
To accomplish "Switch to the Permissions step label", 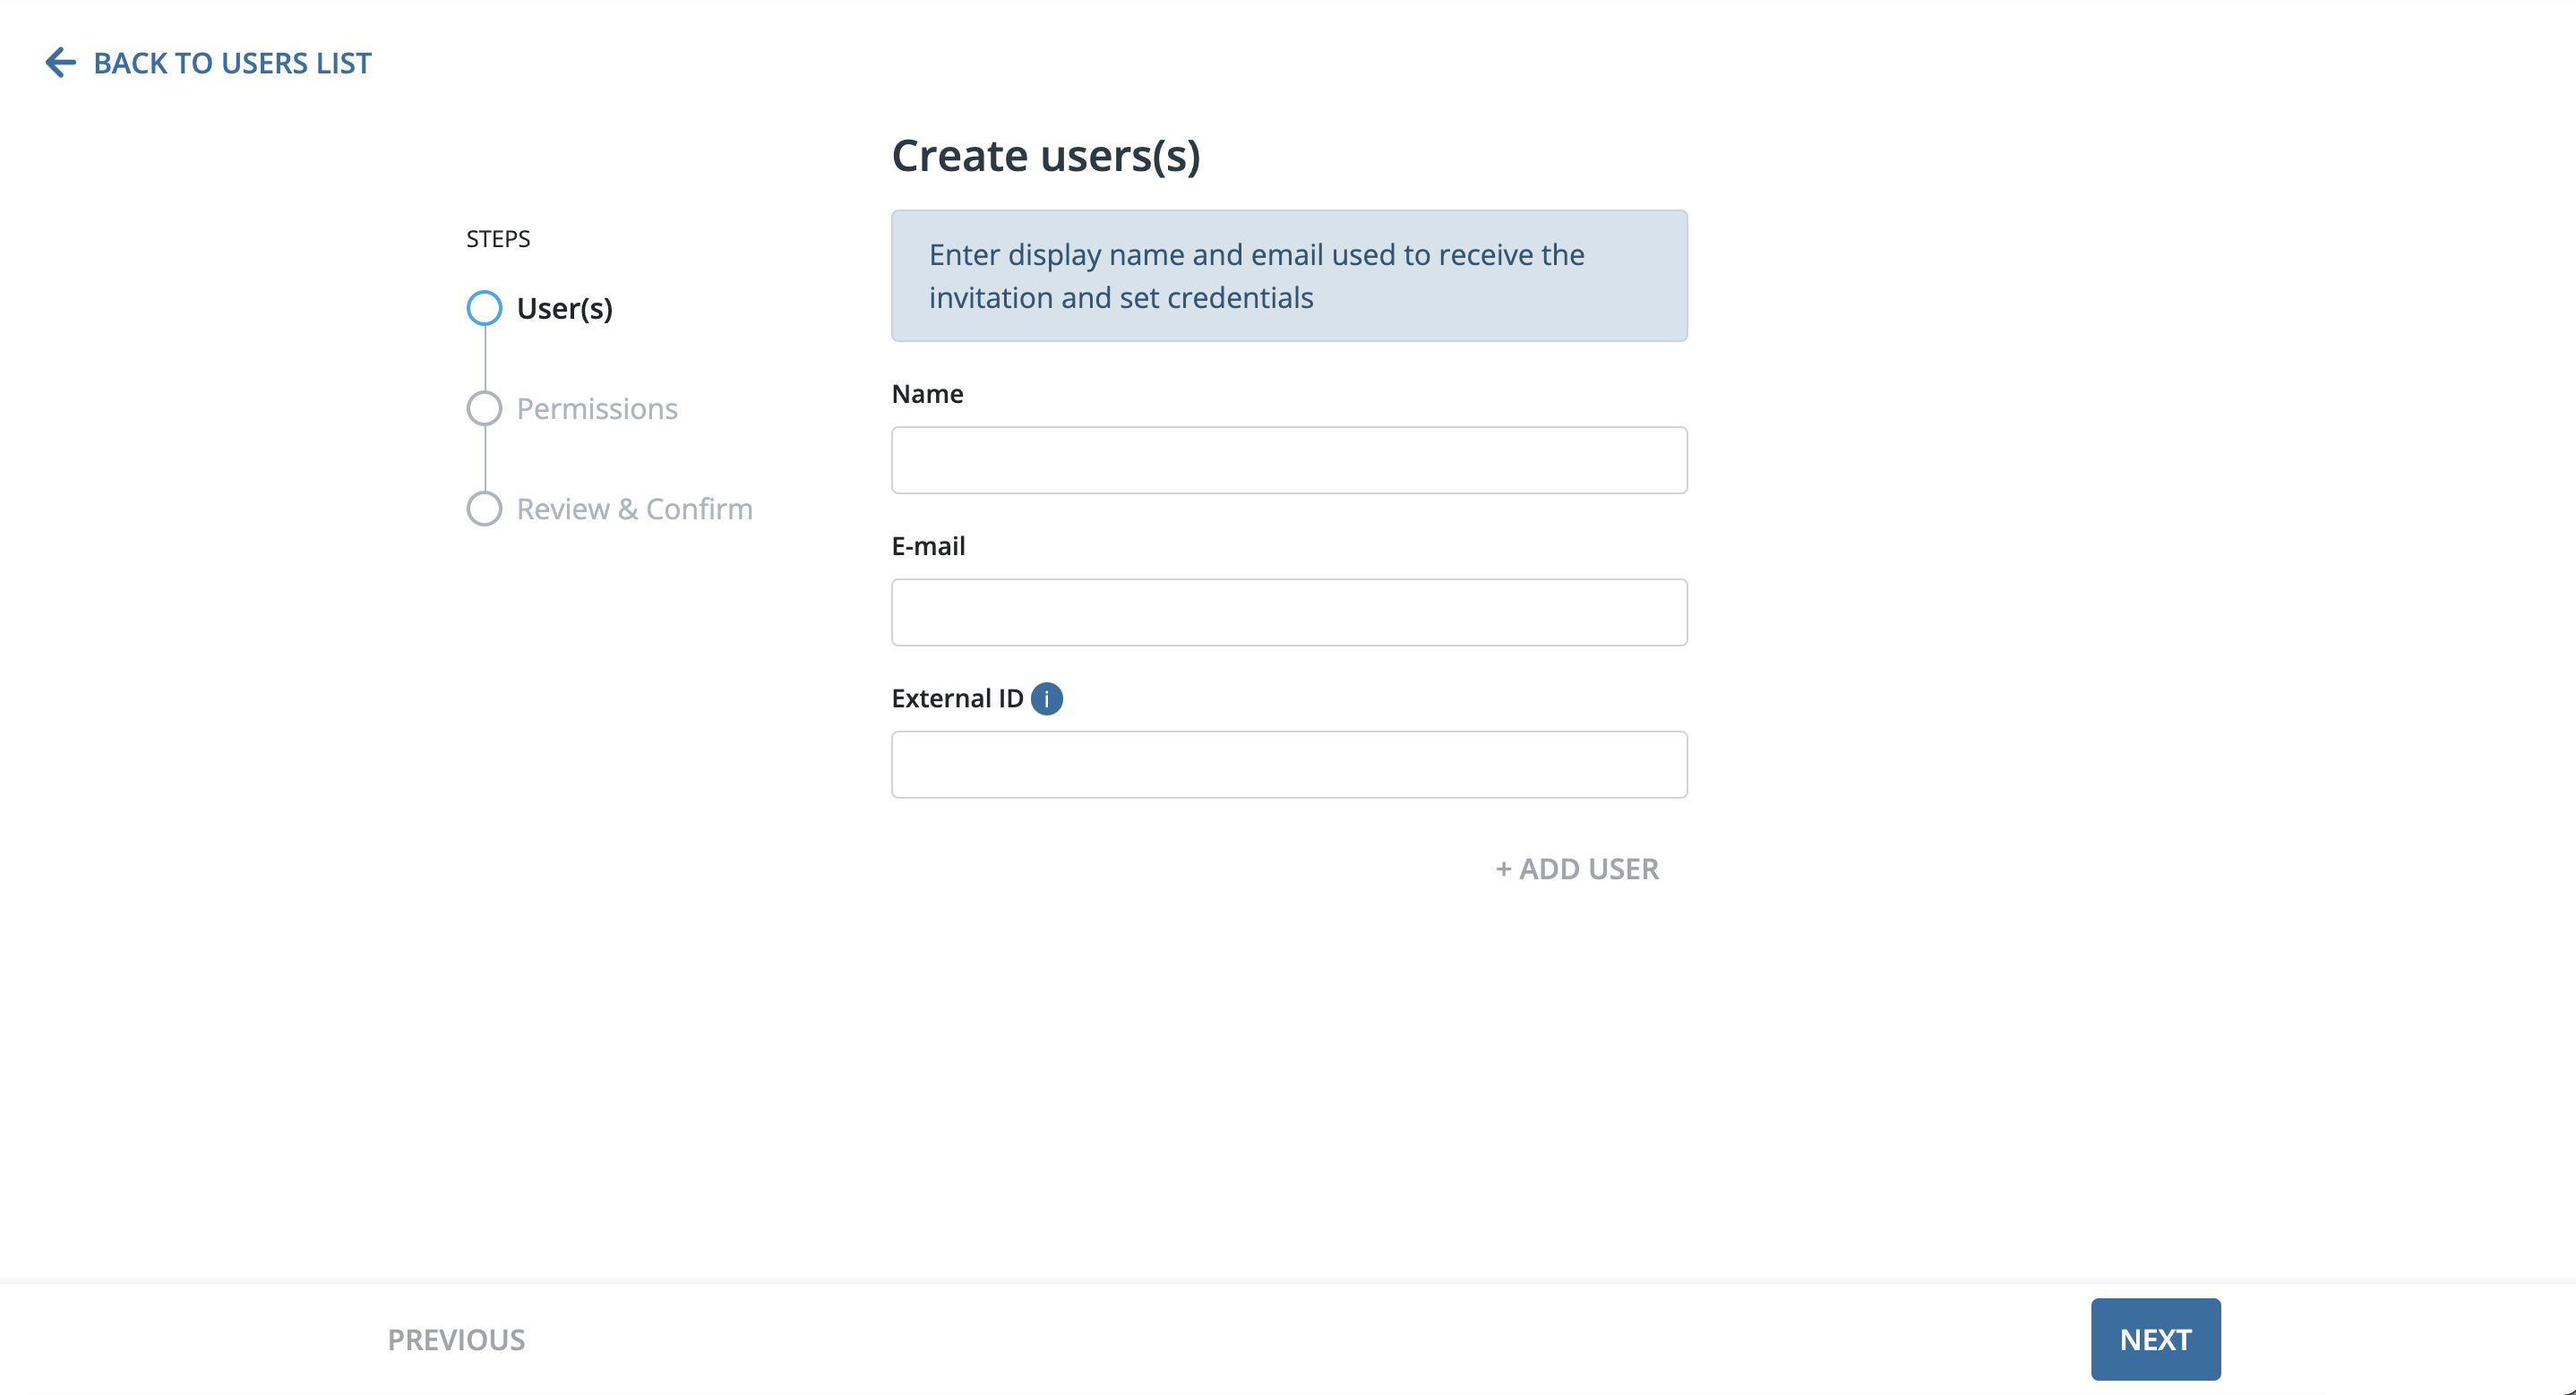I will [x=597, y=408].
